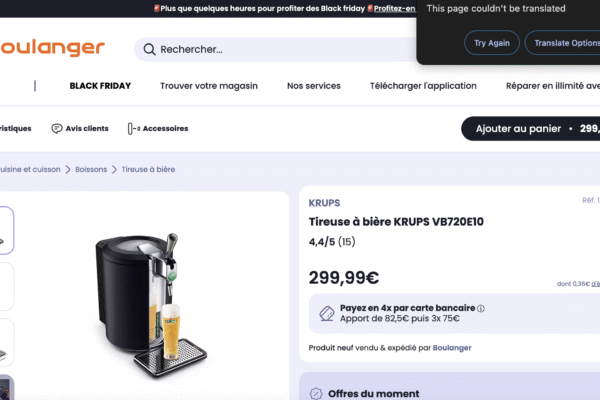The image size is (600, 400).
Task: Open the BLACK FRIDAY menu
Action: tap(100, 86)
